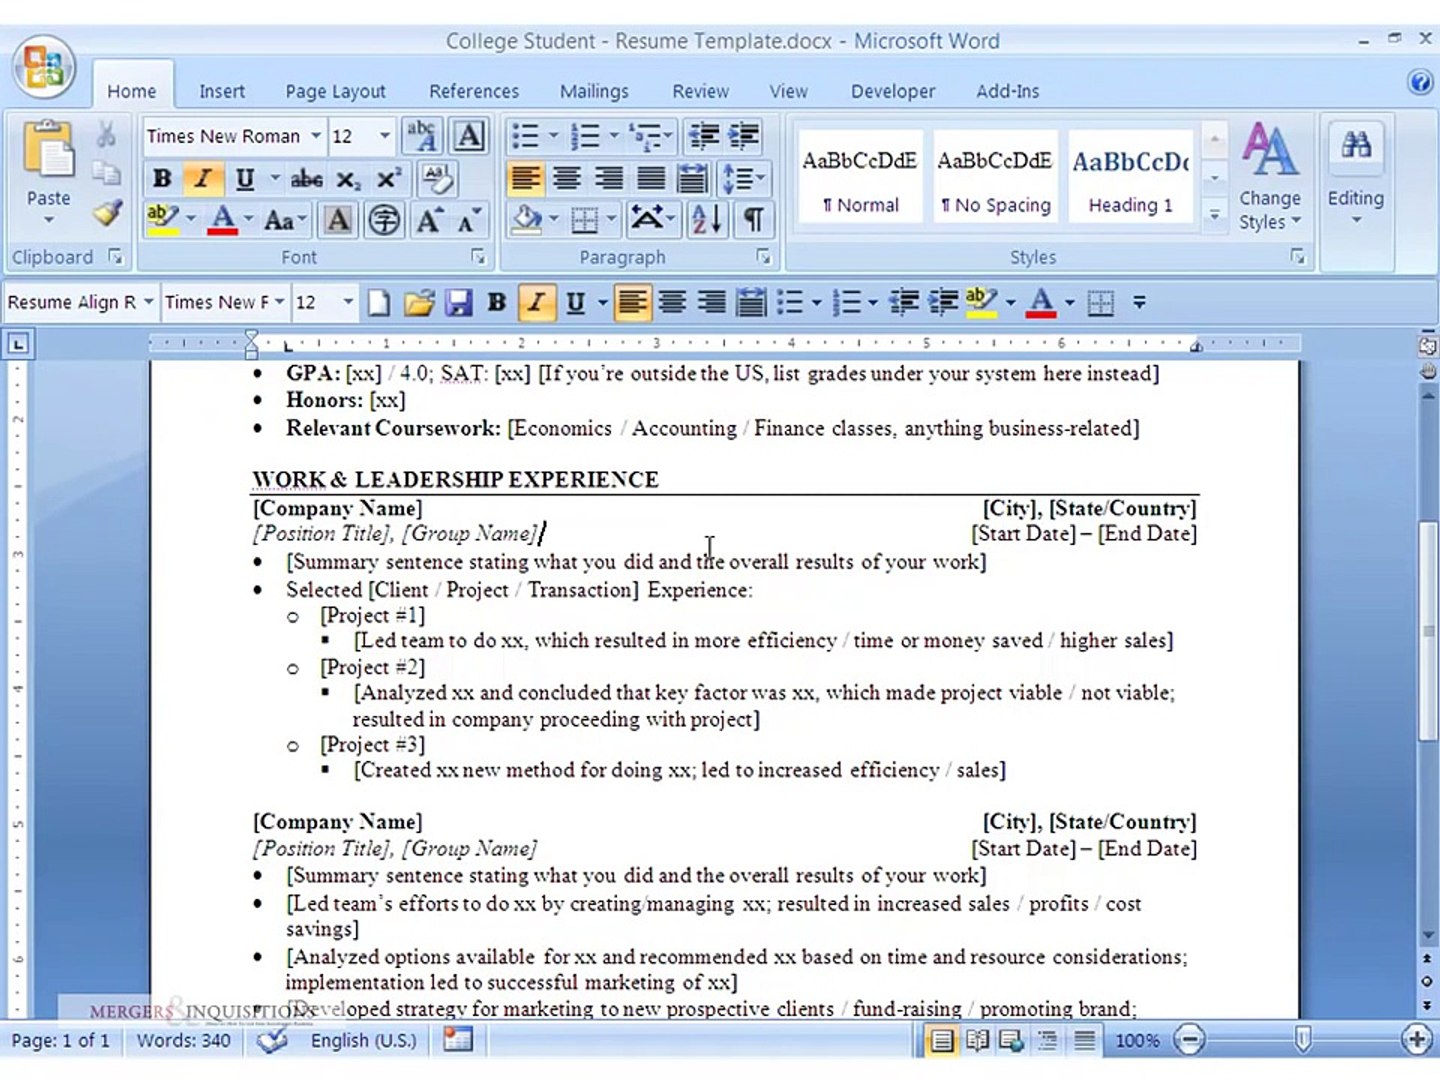This screenshot has width=1440, height=1080.
Task: Switch to the Review tab
Action: (x=700, y=91)
